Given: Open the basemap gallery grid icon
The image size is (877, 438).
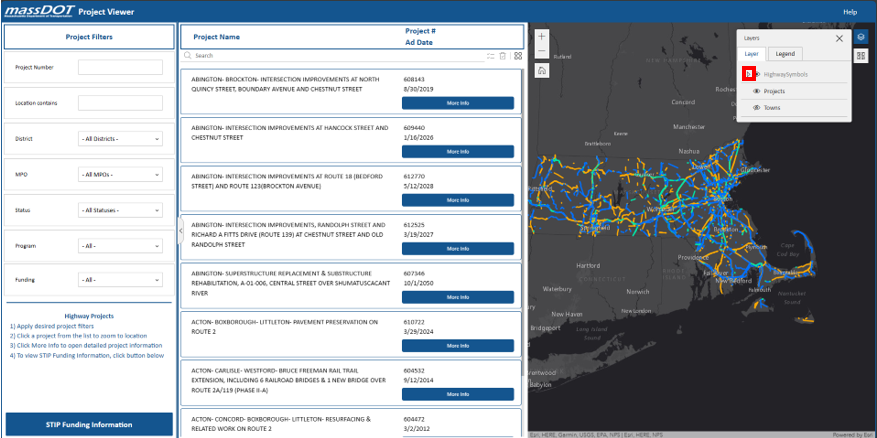Looking at the screenshot, I should (861, 55).
